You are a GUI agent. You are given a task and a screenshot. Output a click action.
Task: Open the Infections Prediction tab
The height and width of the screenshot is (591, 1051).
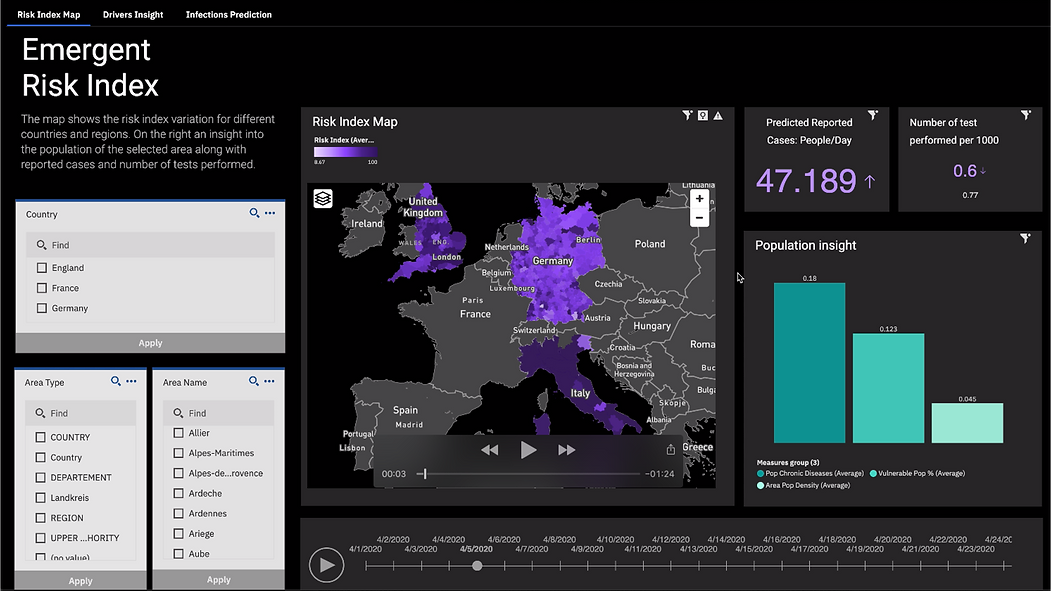(229, 15)
